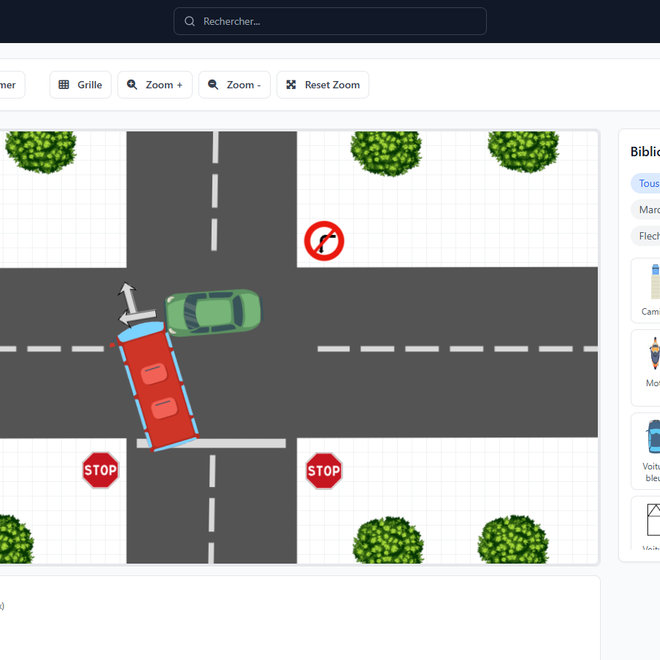
Task: Click the white direction arrow on road
Action: pos(128,305)
